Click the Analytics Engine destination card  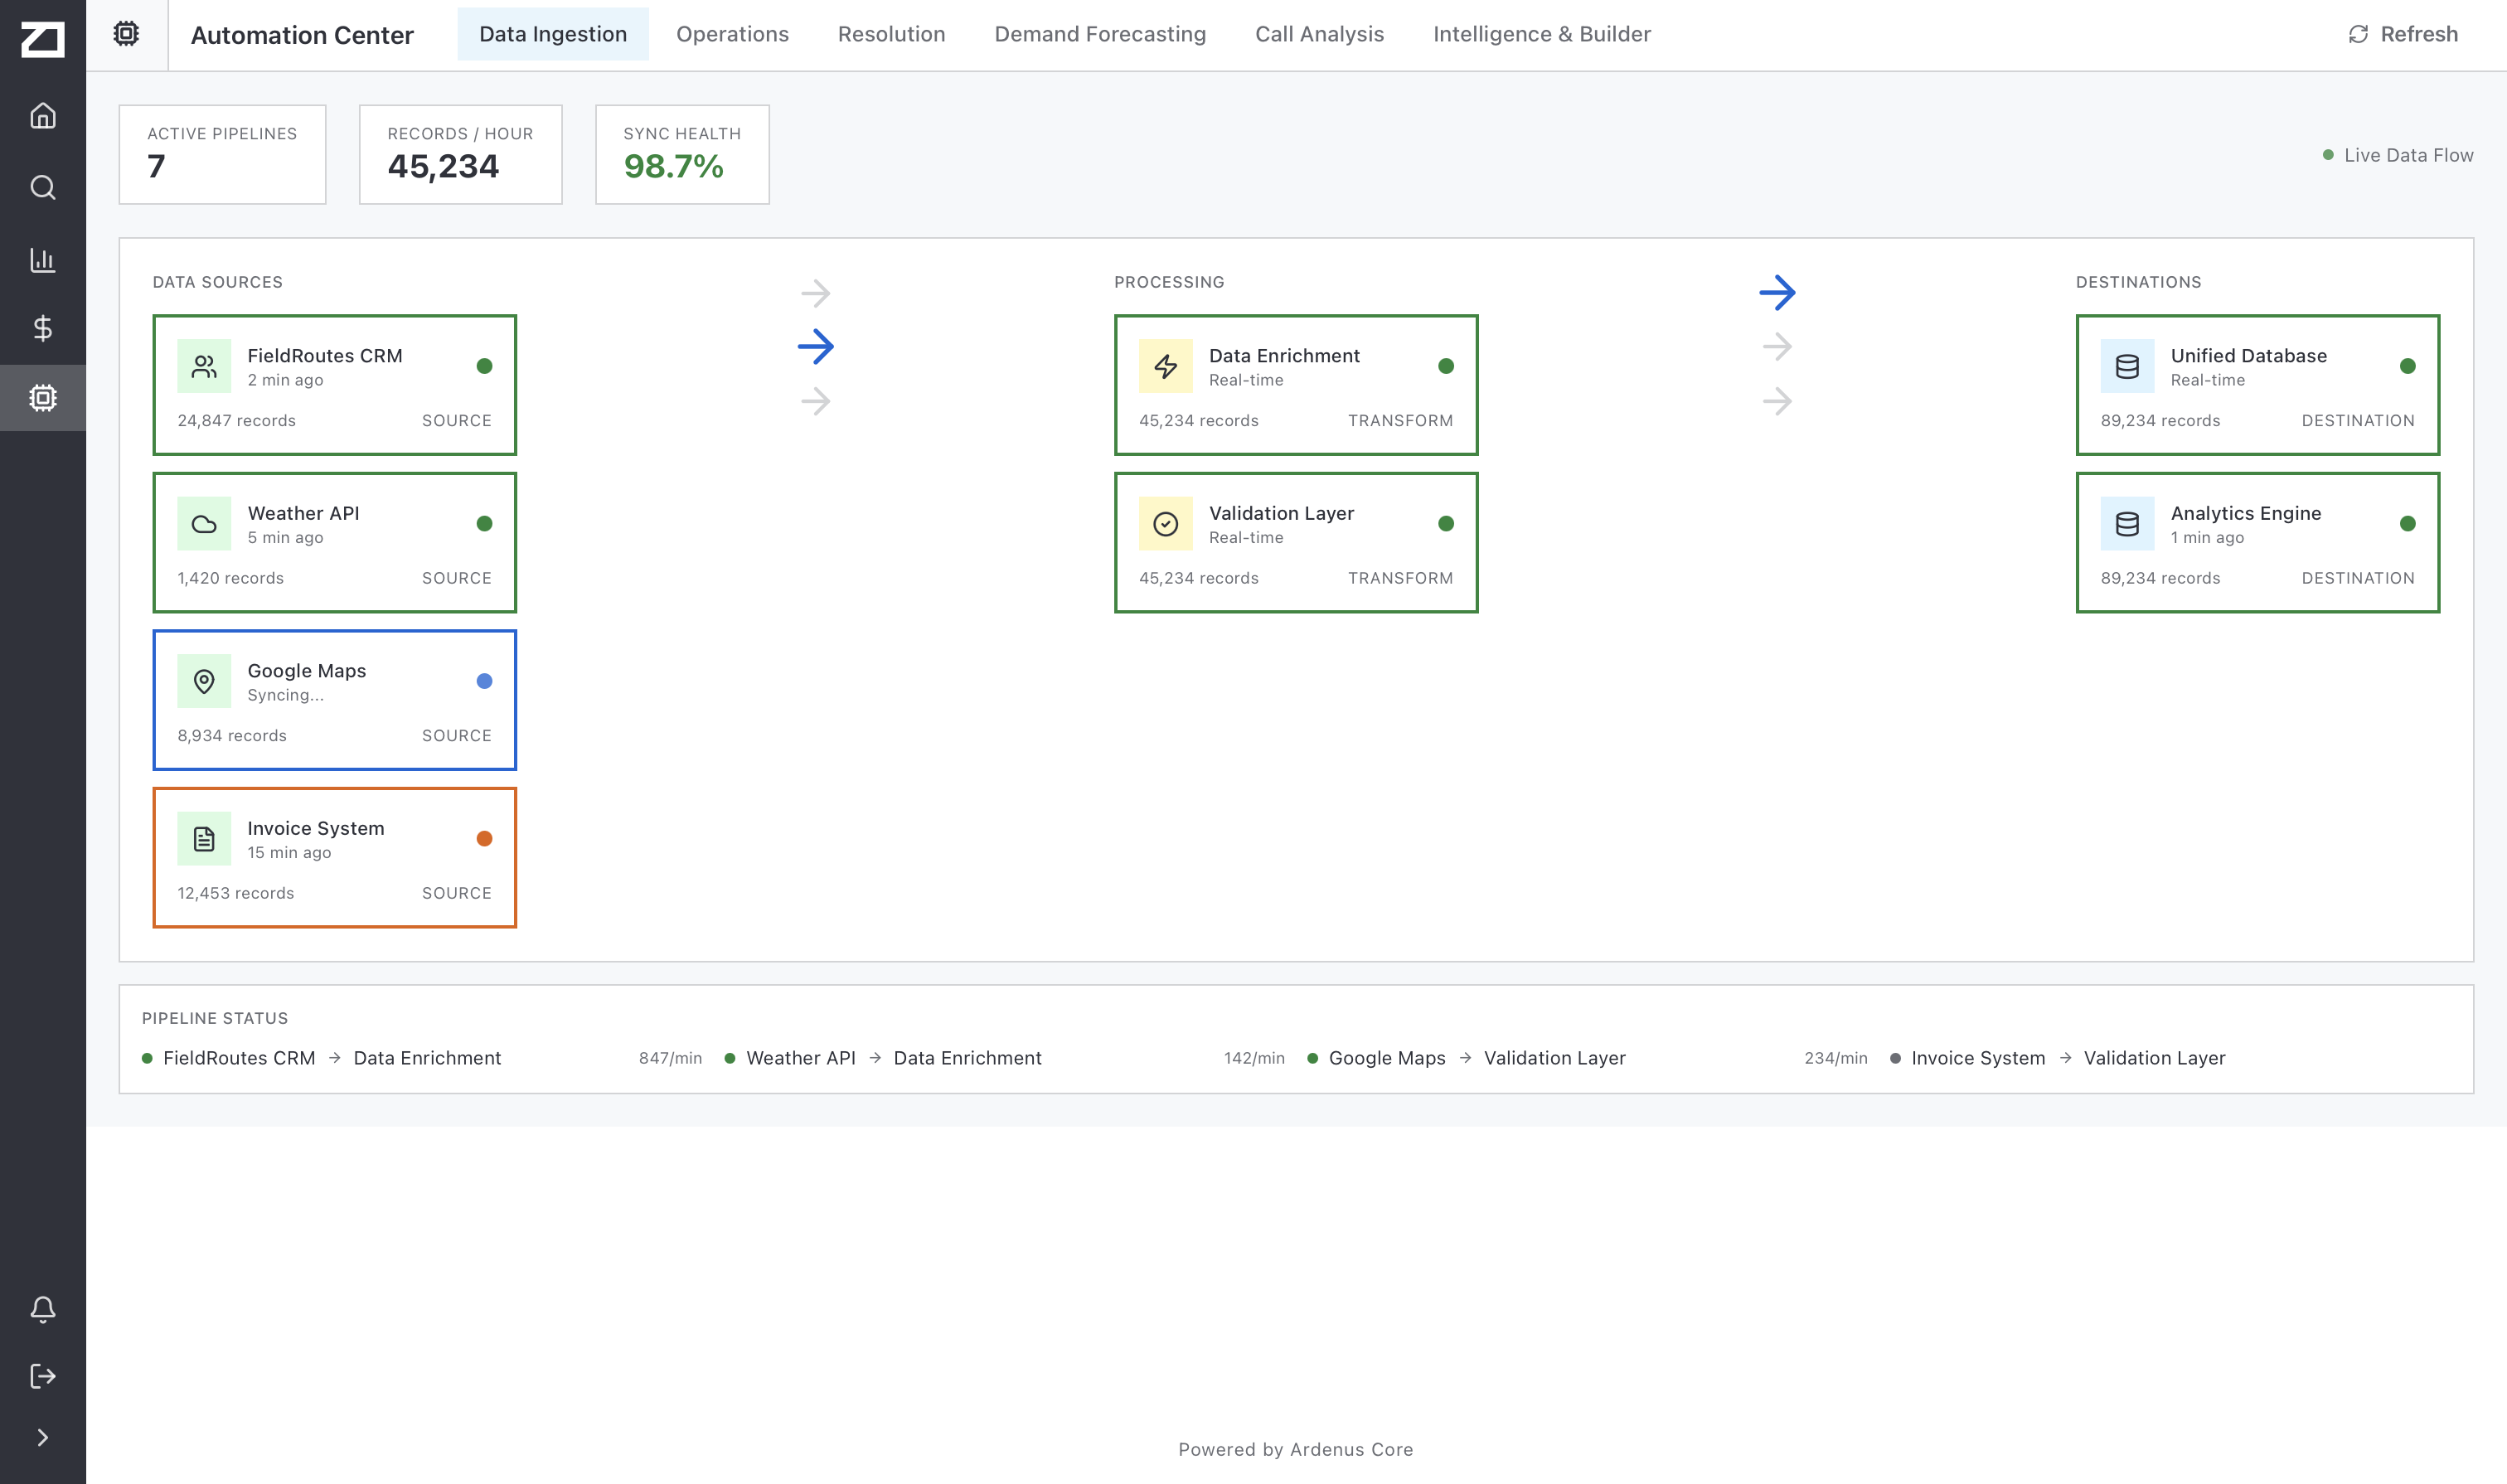2257,542
